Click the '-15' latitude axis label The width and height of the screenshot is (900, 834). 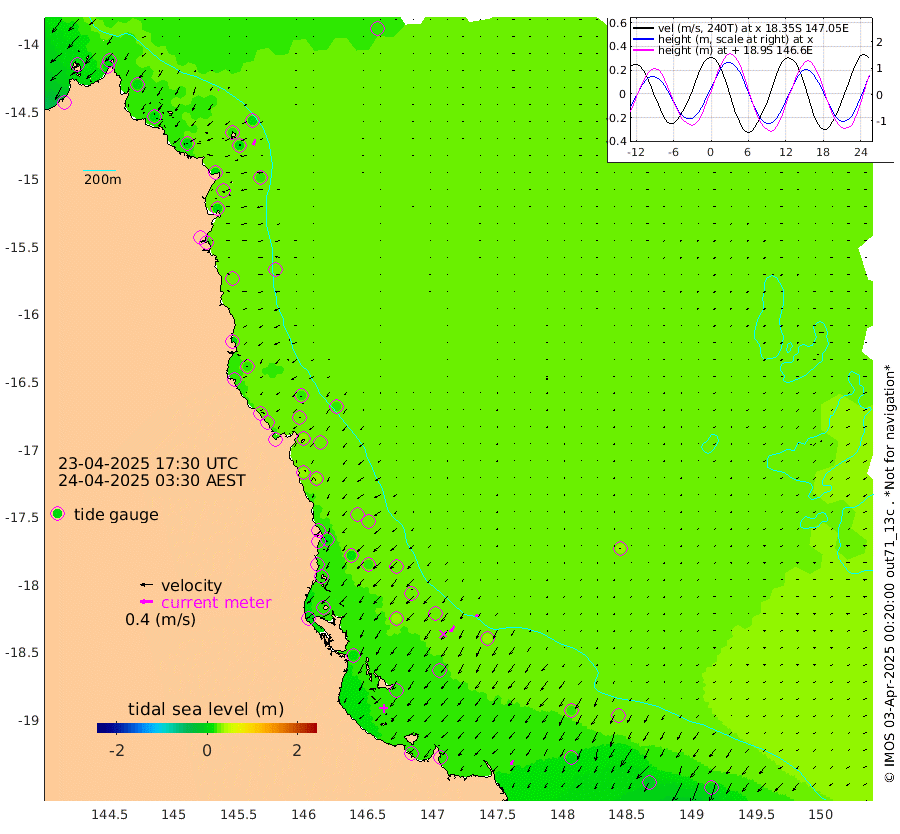pos(28,180)
